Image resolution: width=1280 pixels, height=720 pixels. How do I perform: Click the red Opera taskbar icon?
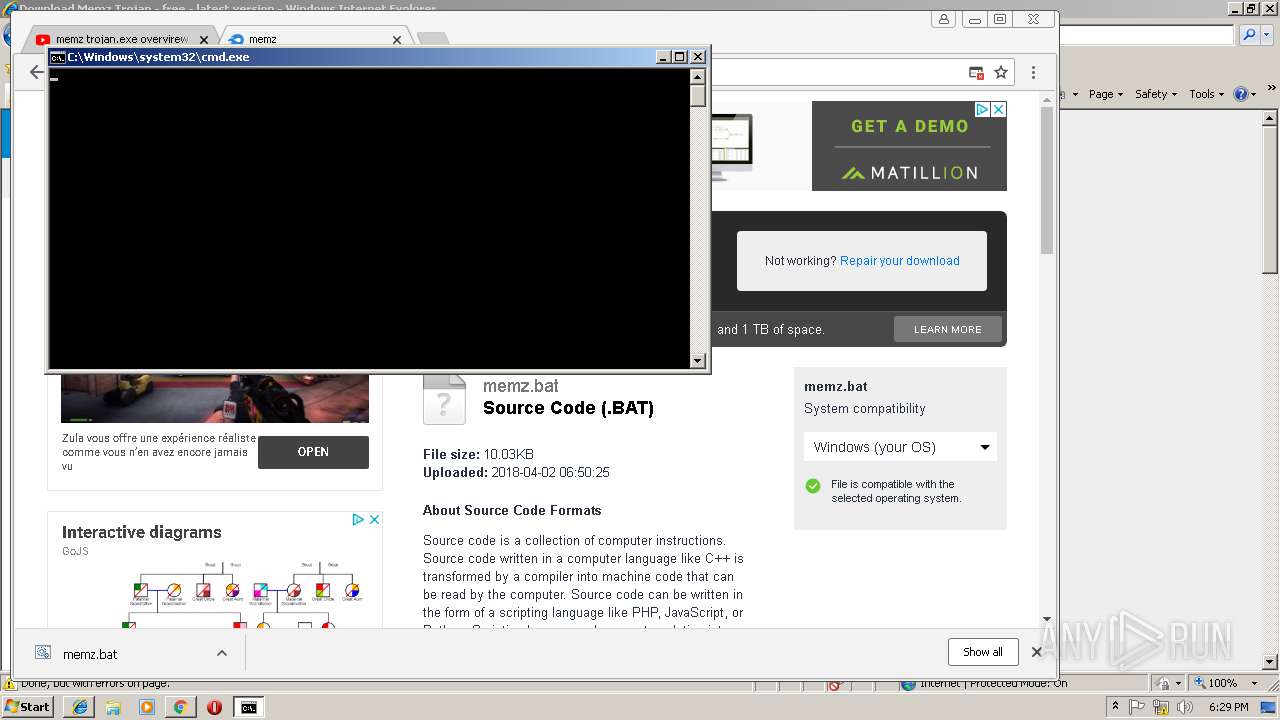[x=214, y=707]
